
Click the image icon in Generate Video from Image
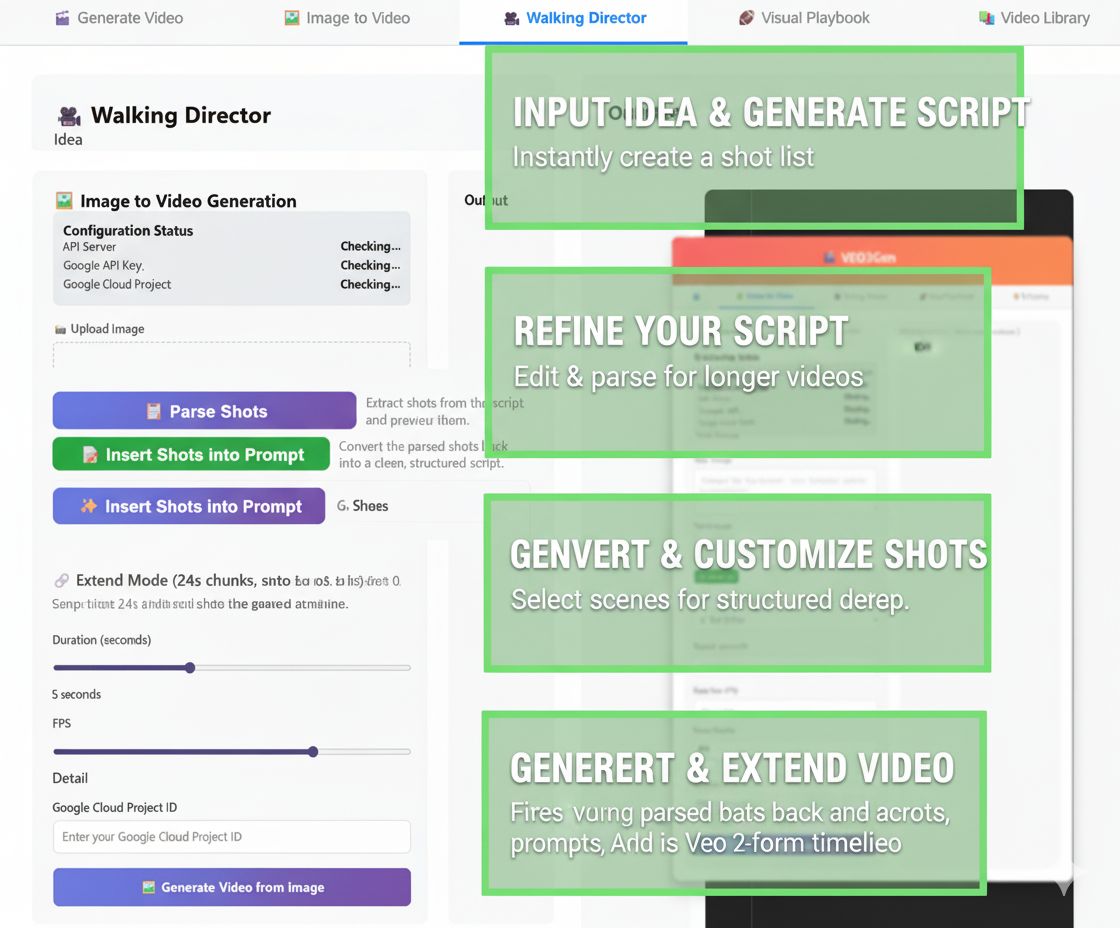pyautogui.click(x=148, y=887)
